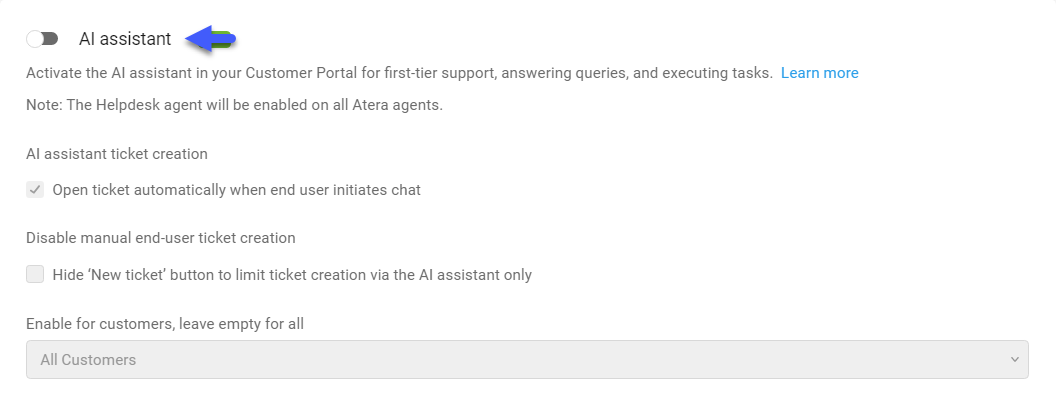Click the Helpdesk agent note text
Viewport: 1056px width, 399px height.
tap(234, 105)
